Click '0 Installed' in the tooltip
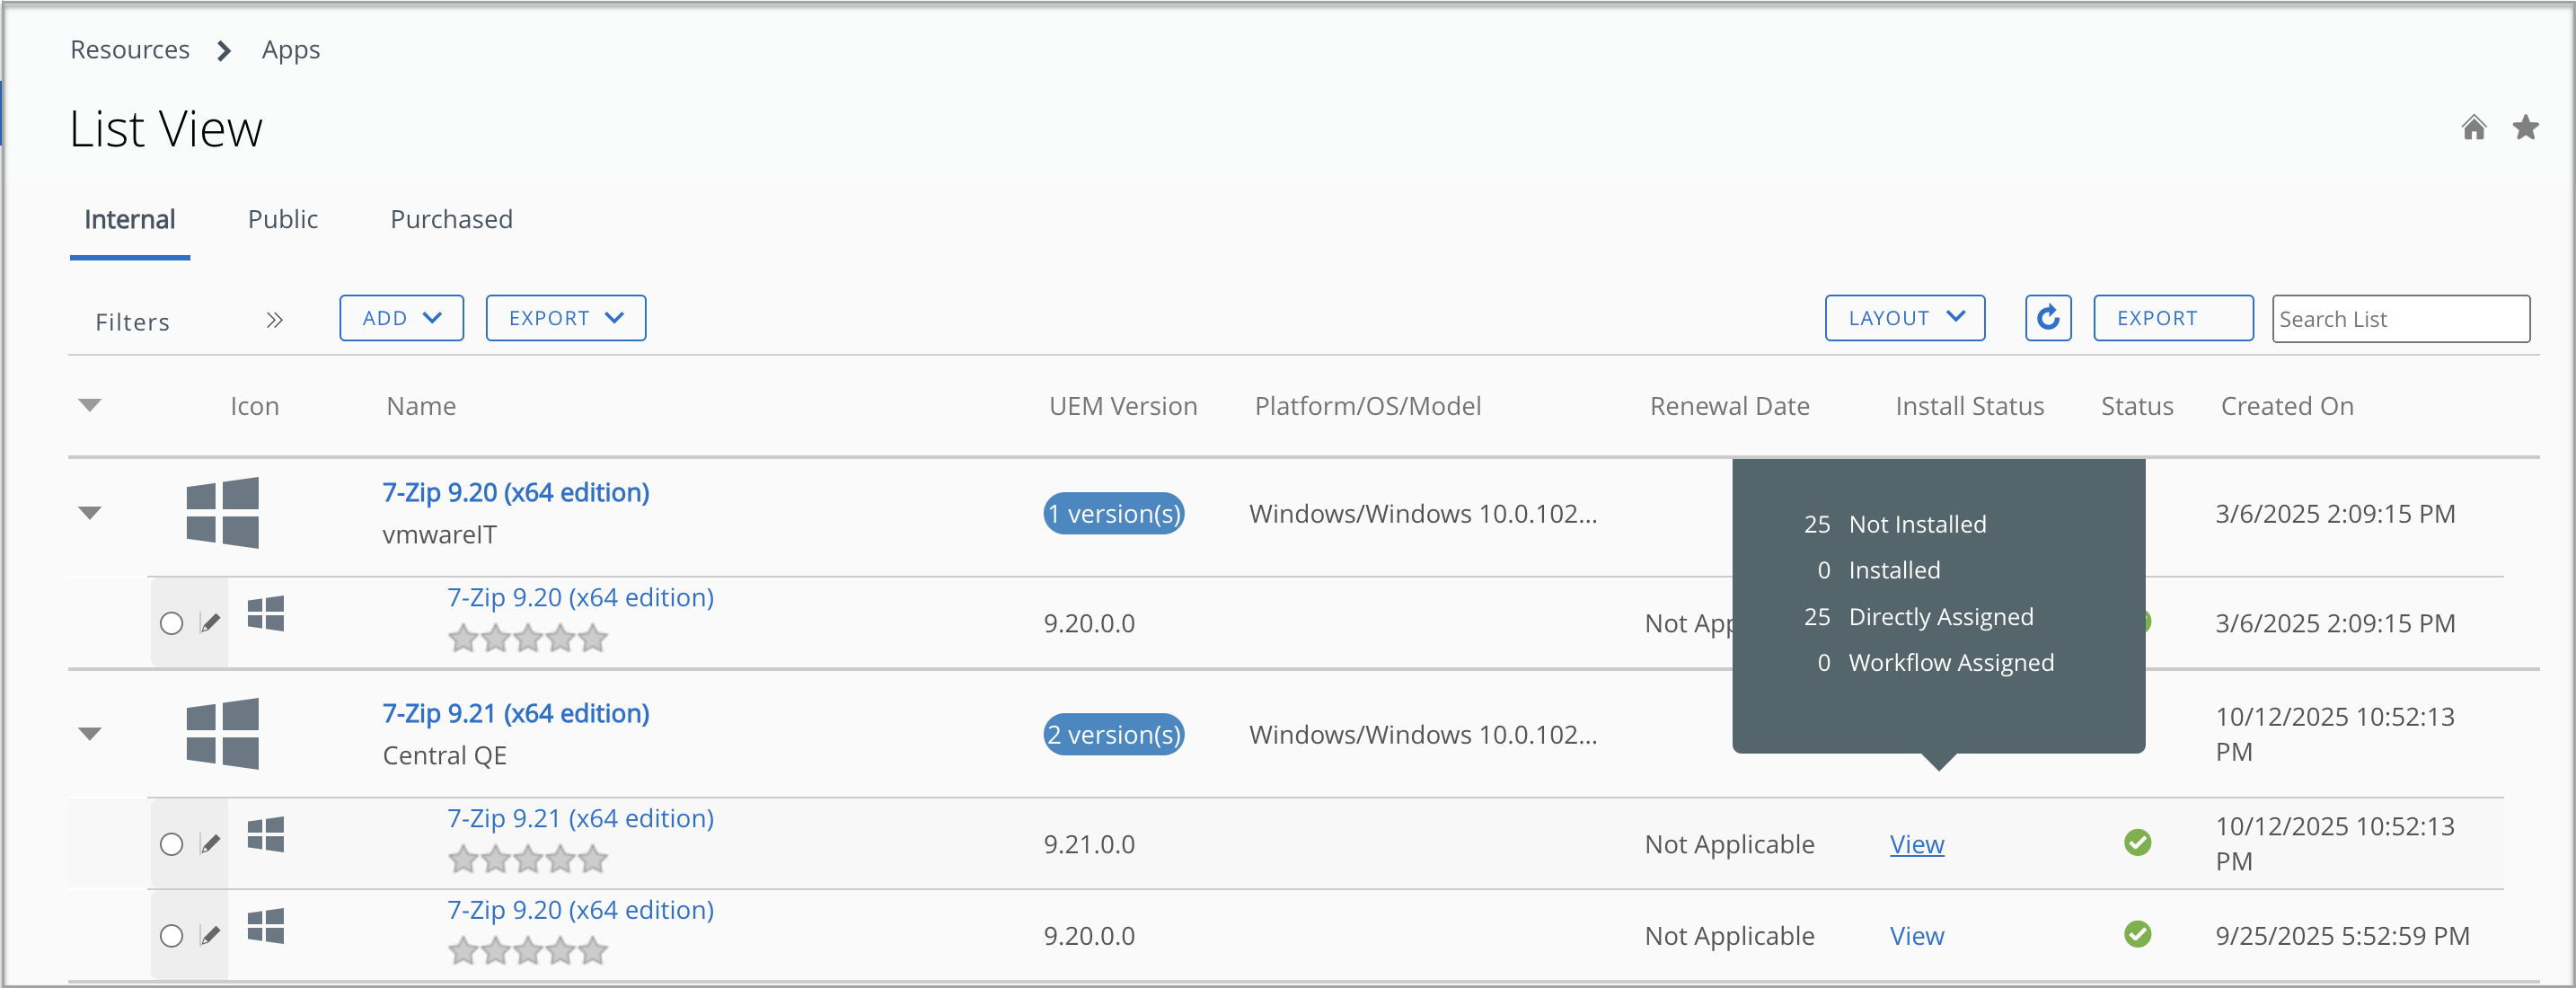 coord(1879,570)
